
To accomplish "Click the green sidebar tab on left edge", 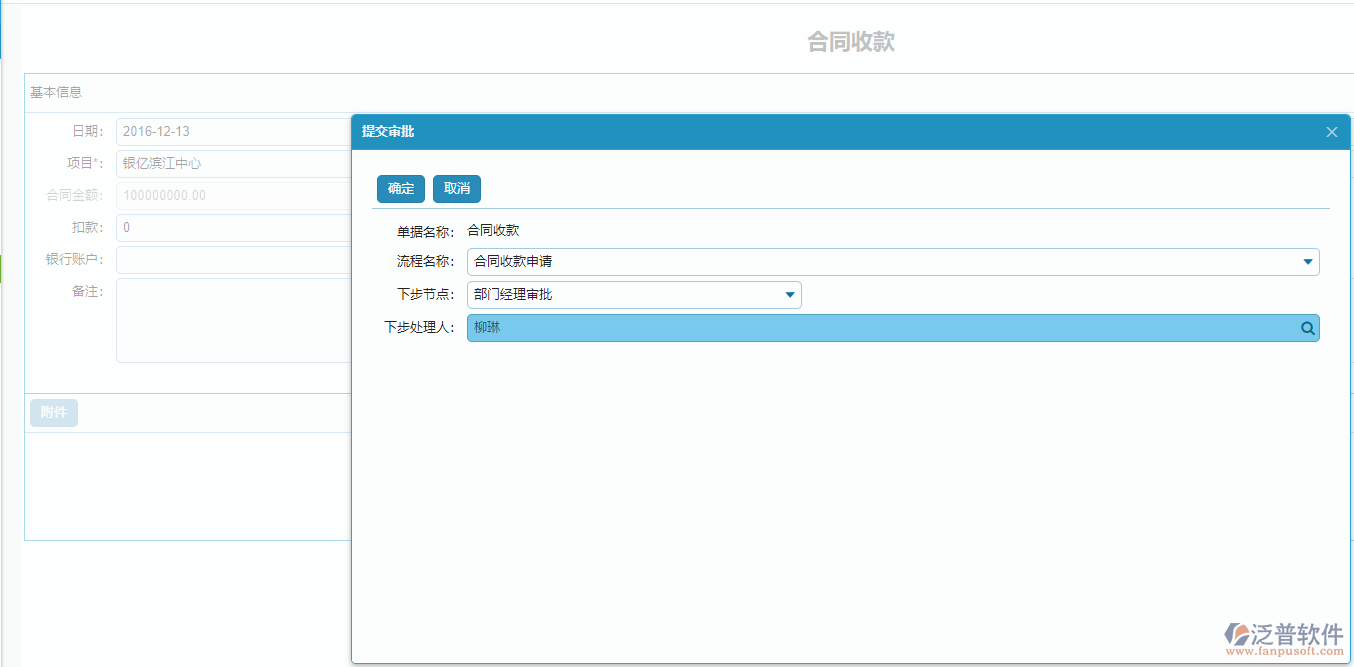I will pyautogui.click(x=3, y=268).
